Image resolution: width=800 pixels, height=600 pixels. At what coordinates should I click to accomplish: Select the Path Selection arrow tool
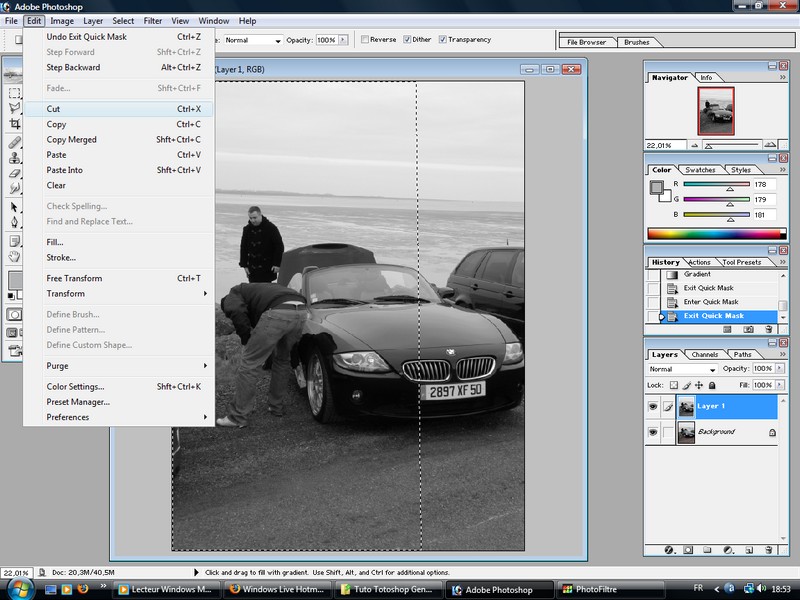point(14,207)
